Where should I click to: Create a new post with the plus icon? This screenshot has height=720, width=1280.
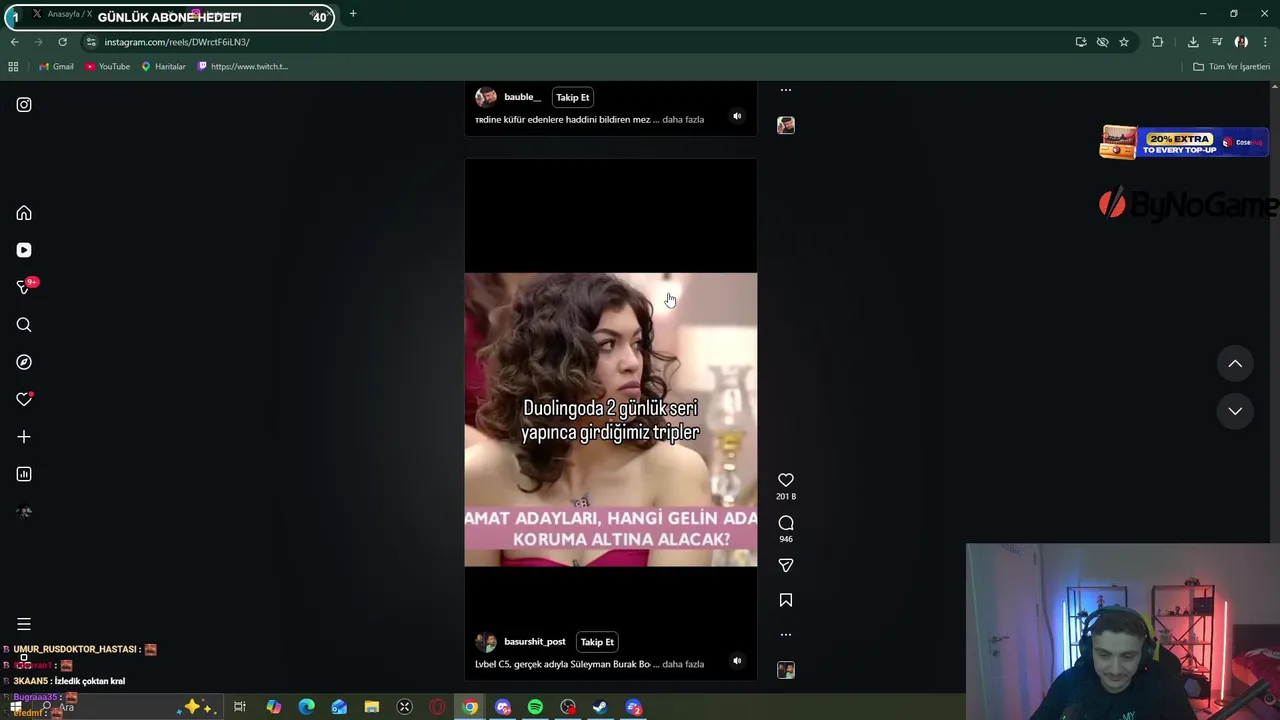click(24, 437)
